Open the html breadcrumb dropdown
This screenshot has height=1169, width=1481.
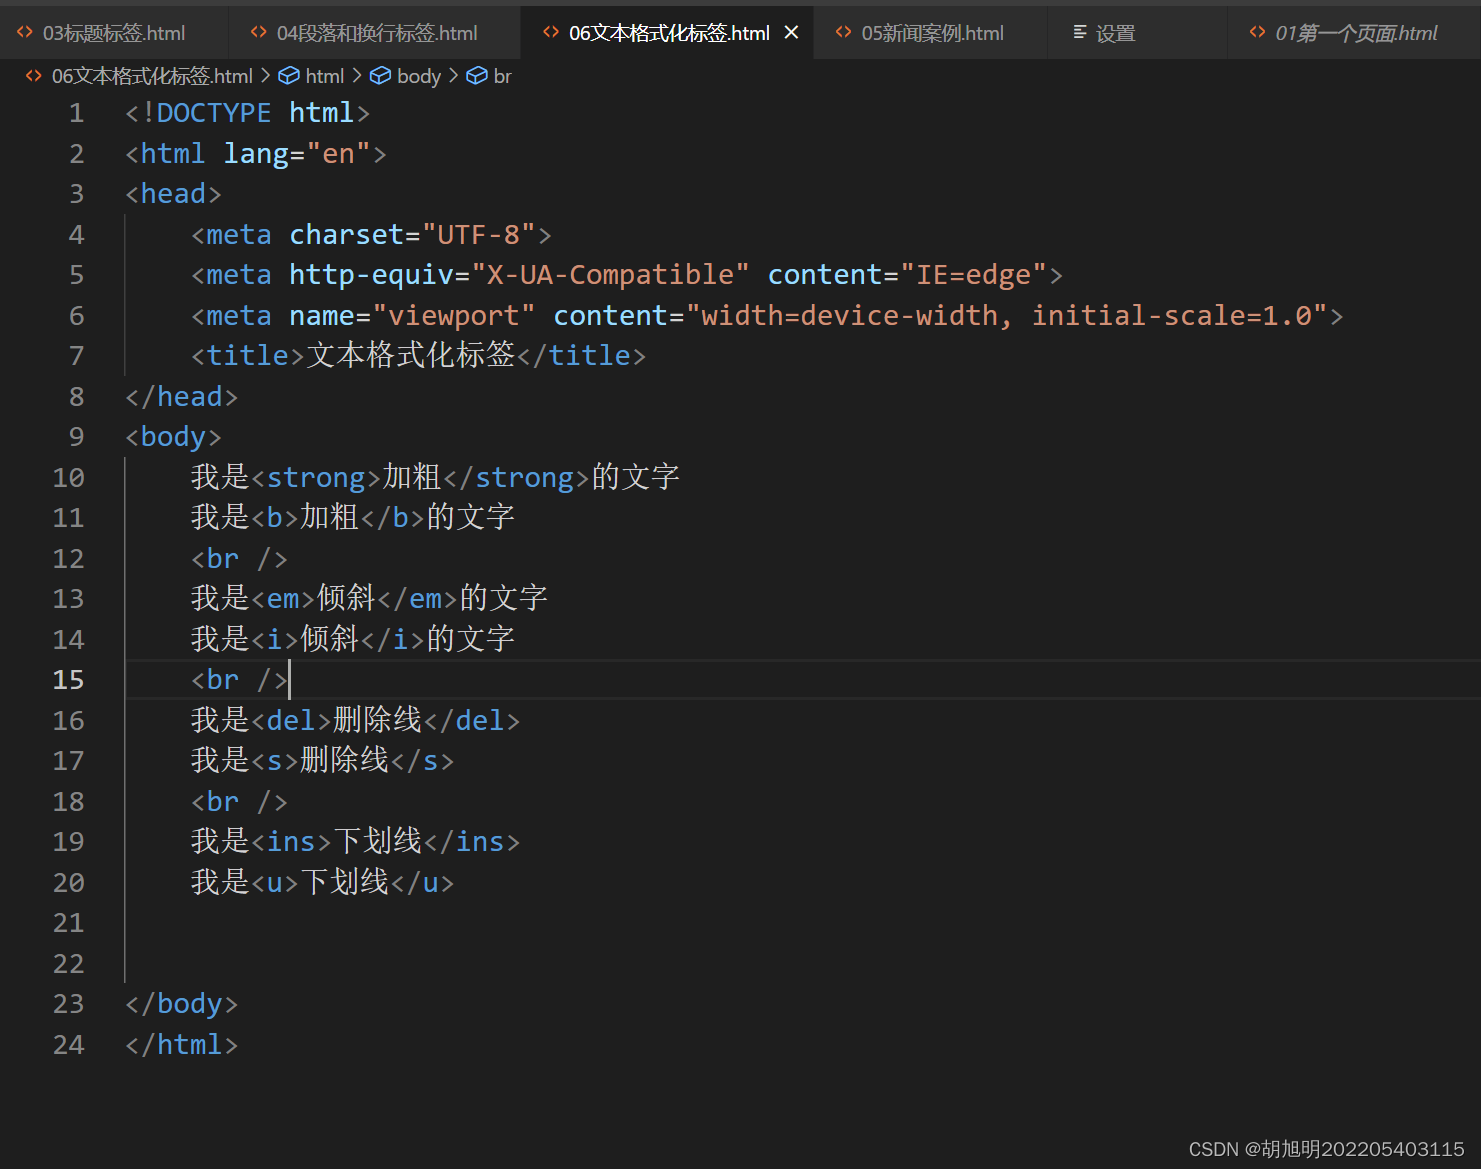tap(325, 75)
